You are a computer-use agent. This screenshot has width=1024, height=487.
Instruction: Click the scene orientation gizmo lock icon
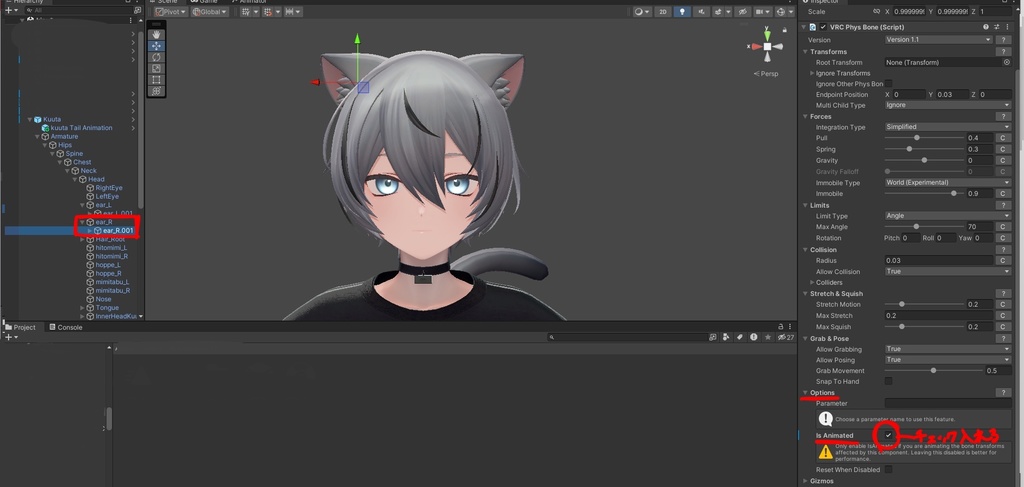tap(786, 30)
